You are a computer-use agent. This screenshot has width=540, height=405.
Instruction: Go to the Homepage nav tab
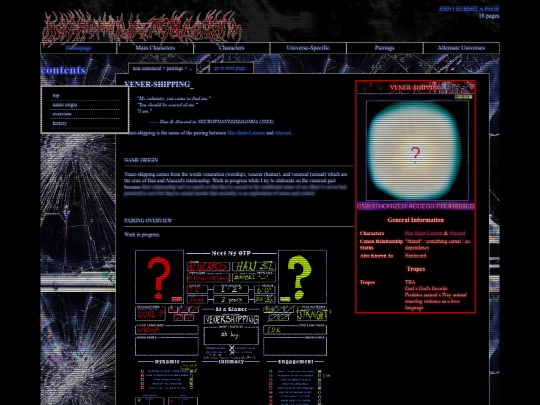(79, 48)
